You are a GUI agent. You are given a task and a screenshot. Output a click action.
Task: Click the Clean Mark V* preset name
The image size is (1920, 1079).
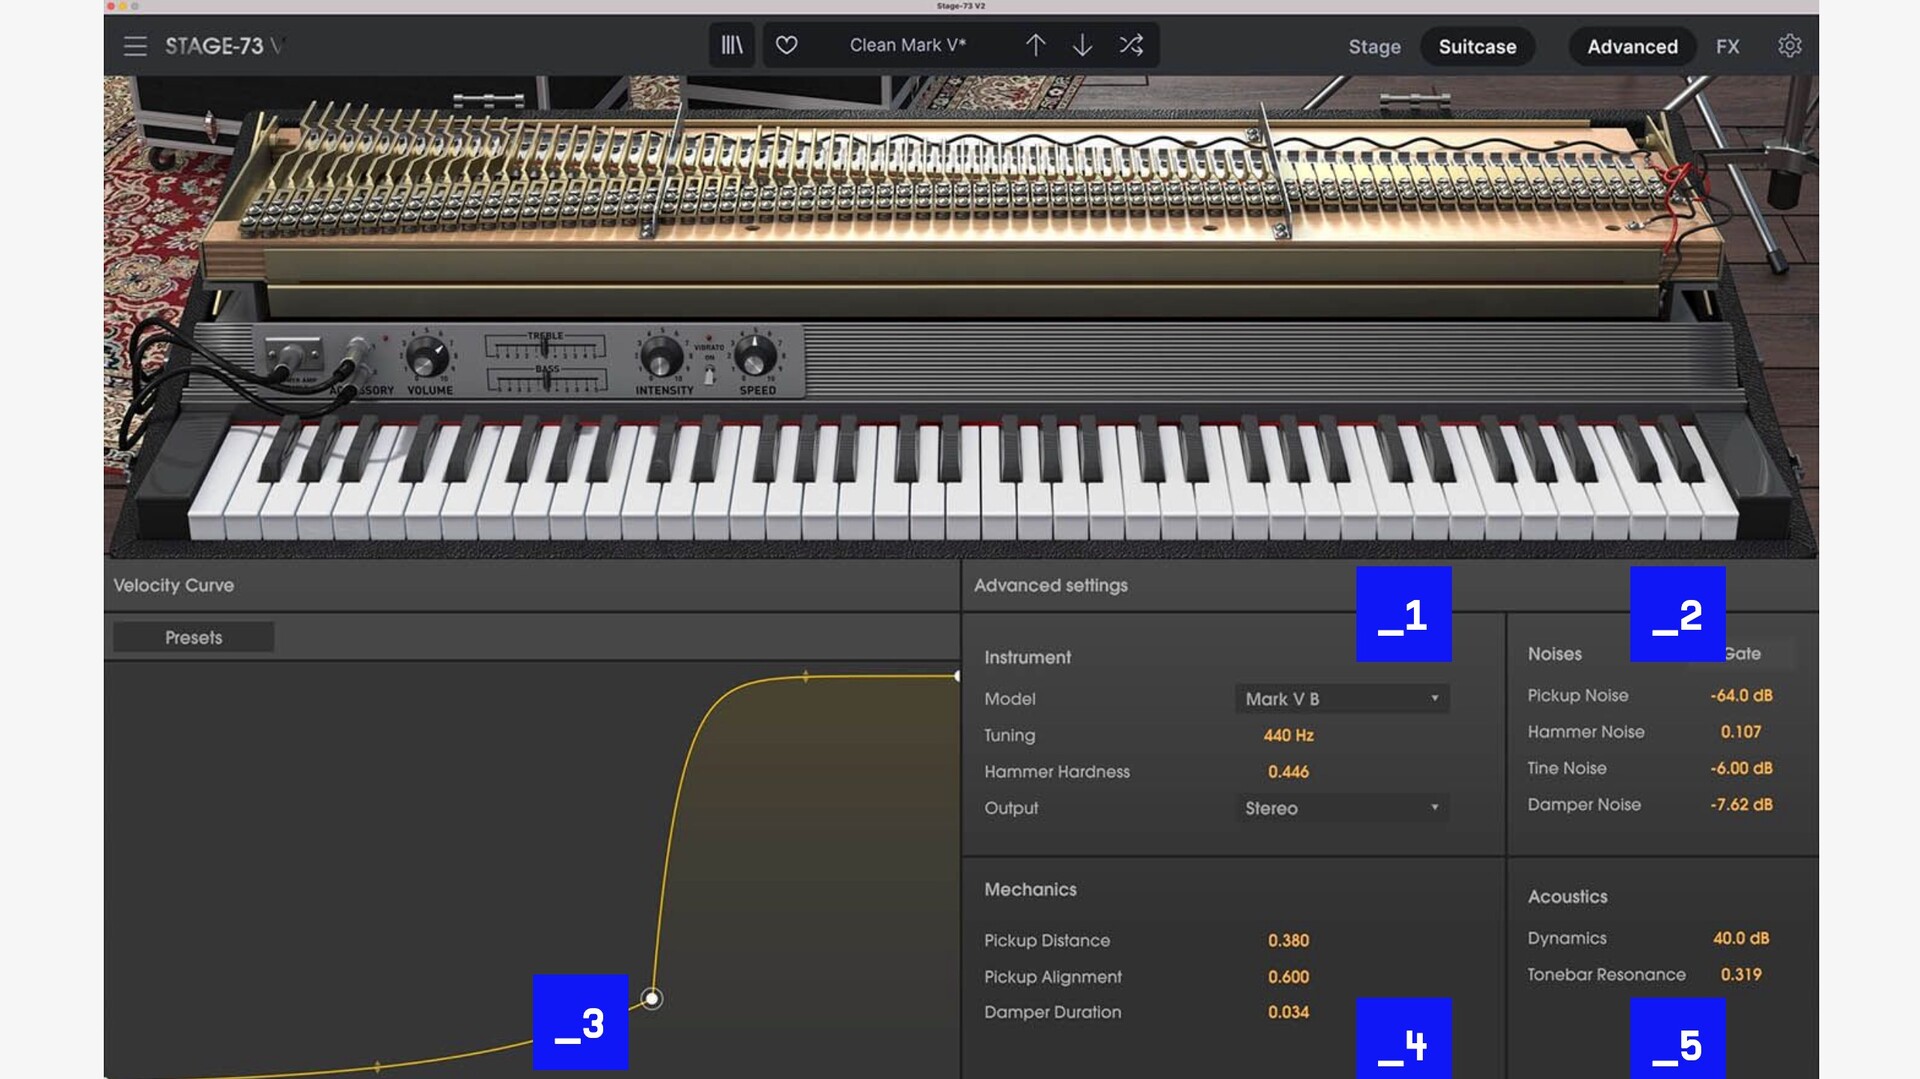907,45
